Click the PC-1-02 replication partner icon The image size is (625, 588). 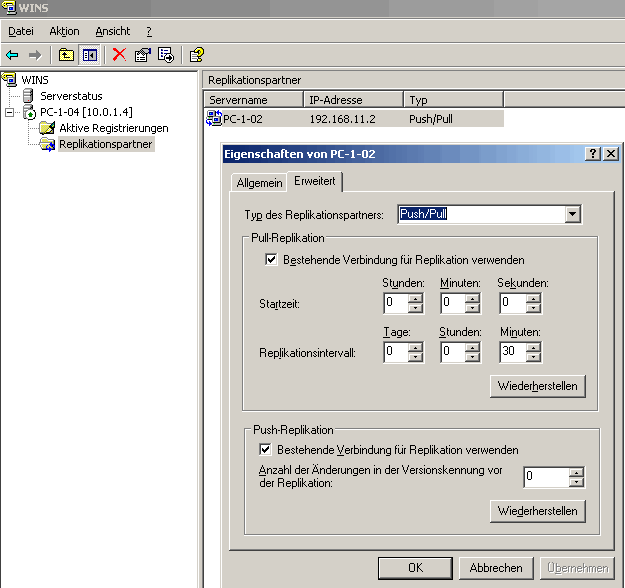coord(214,118)
